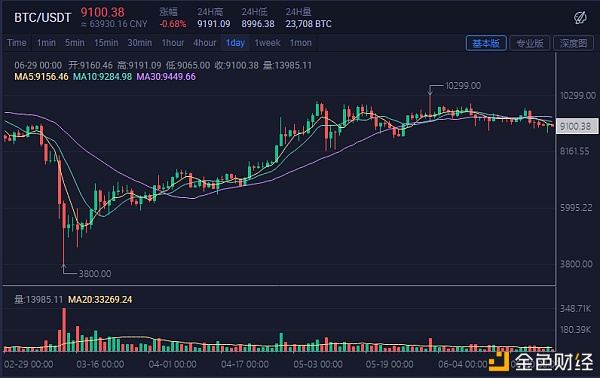Click the MA30:9449.66 indicator label
The width and height of the screenshot is (600, 378).
[x=166, y=77]
